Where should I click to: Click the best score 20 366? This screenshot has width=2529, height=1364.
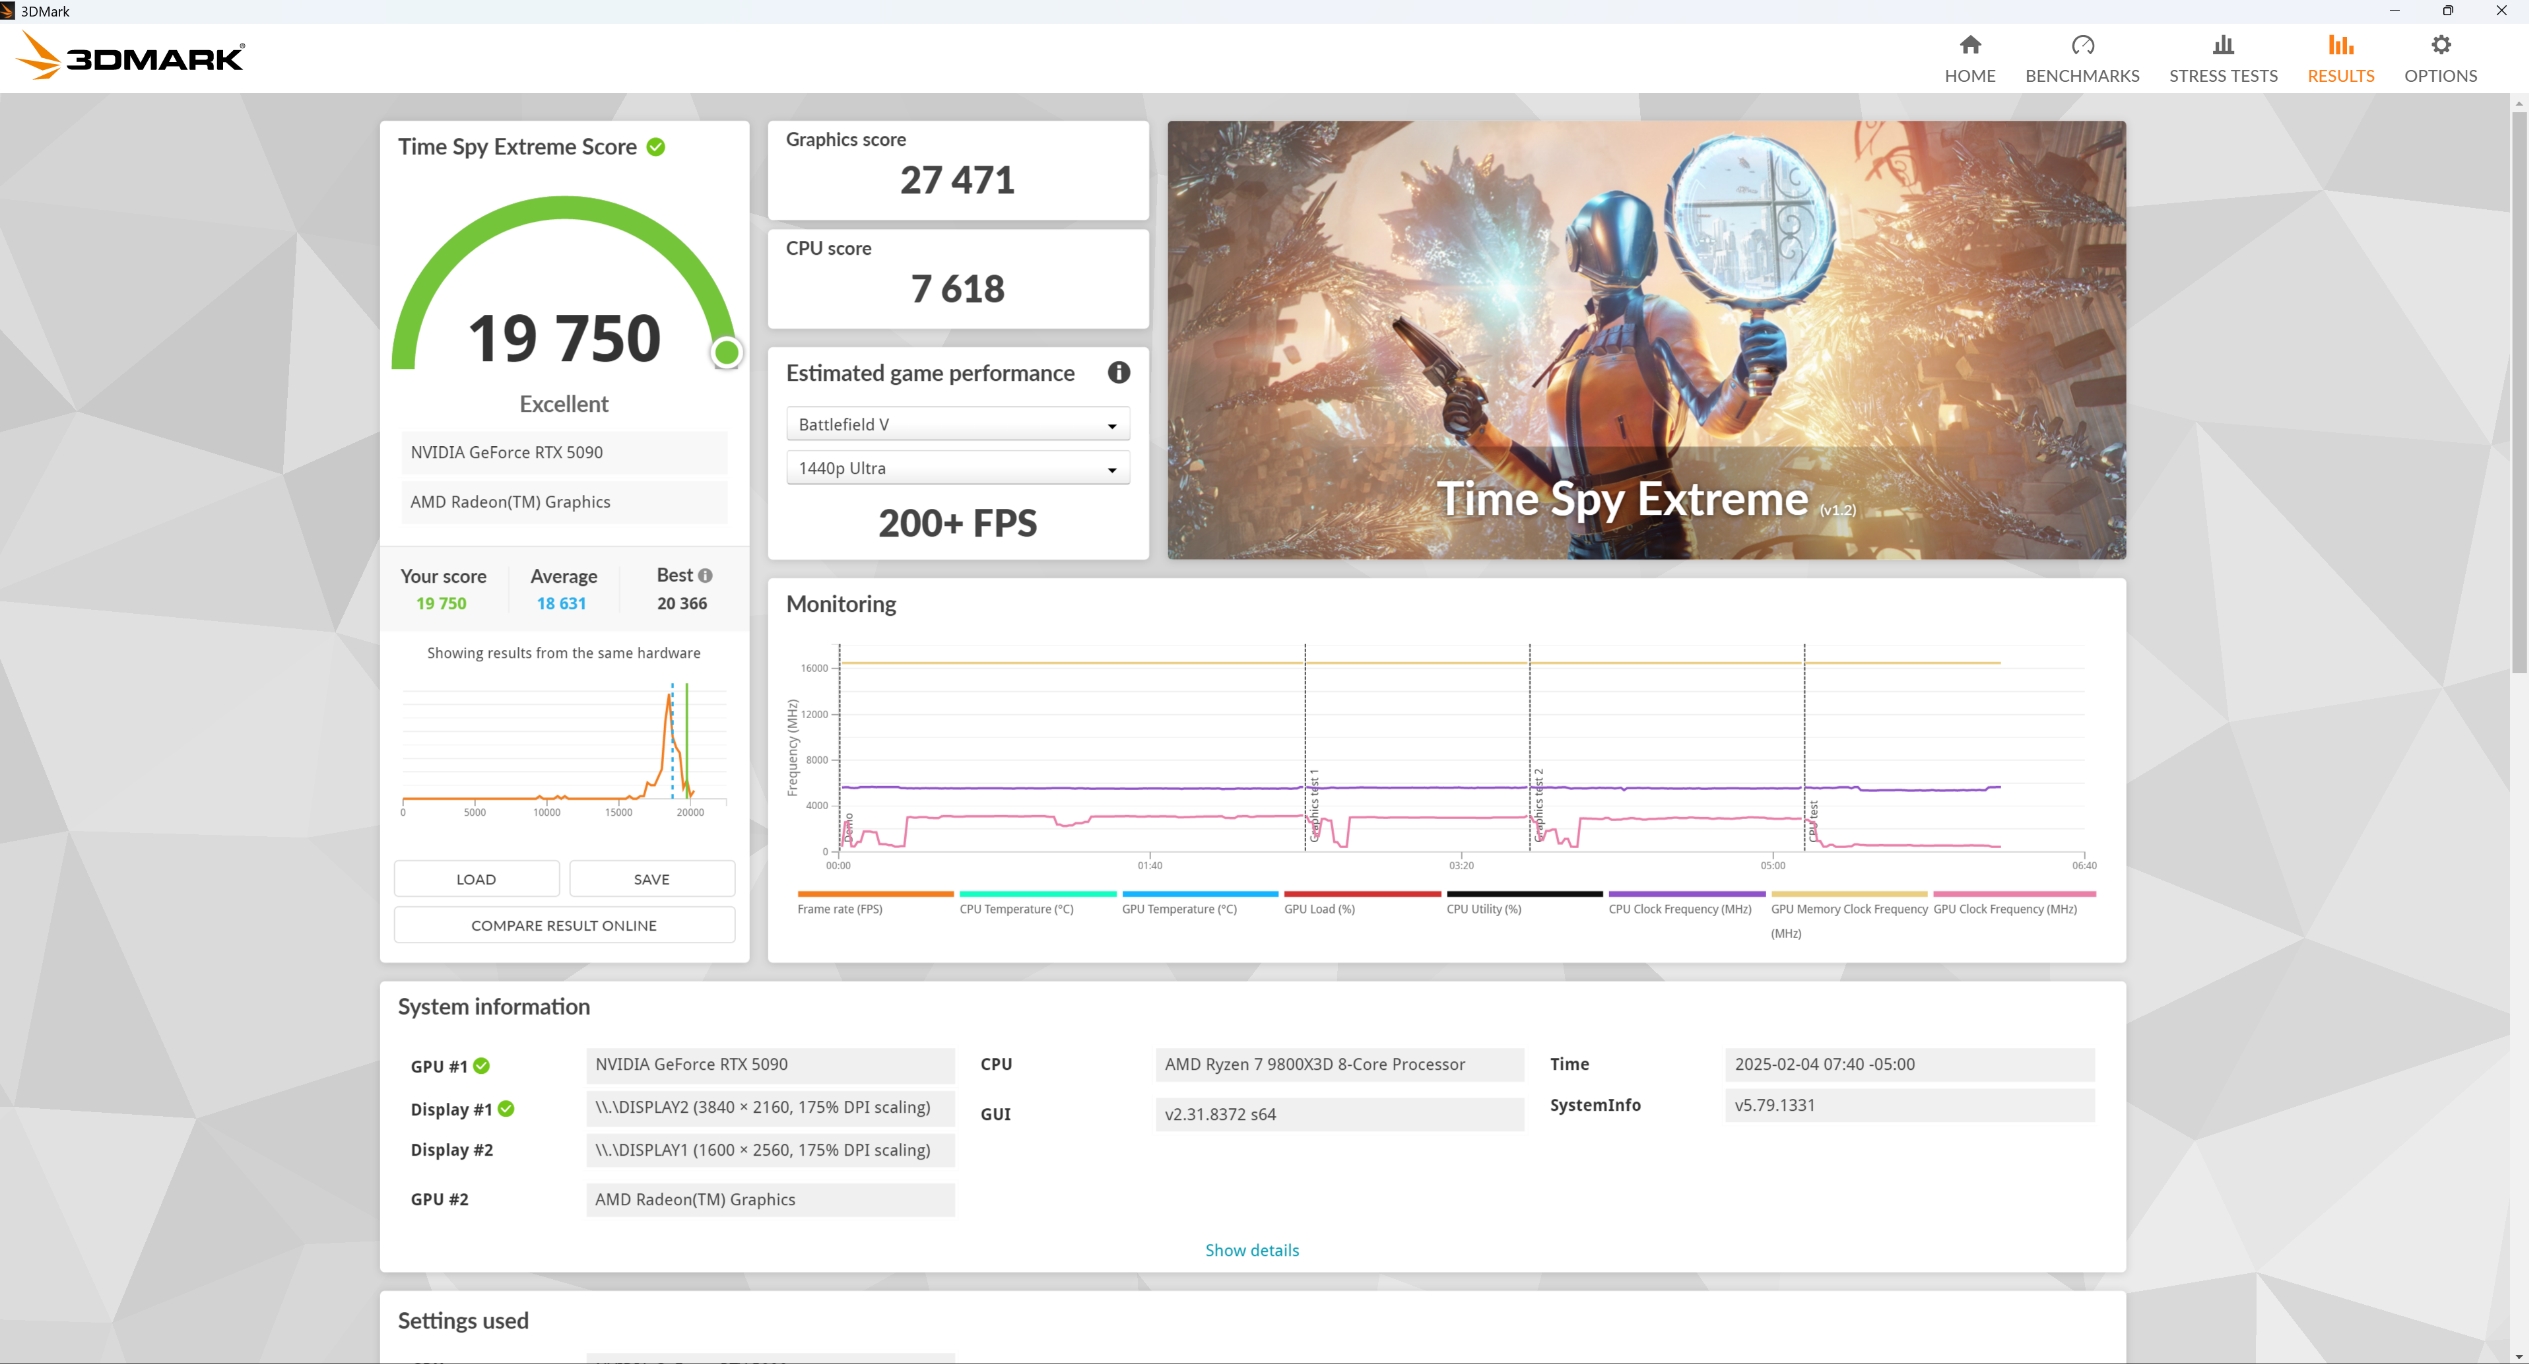tap(682, 603)
